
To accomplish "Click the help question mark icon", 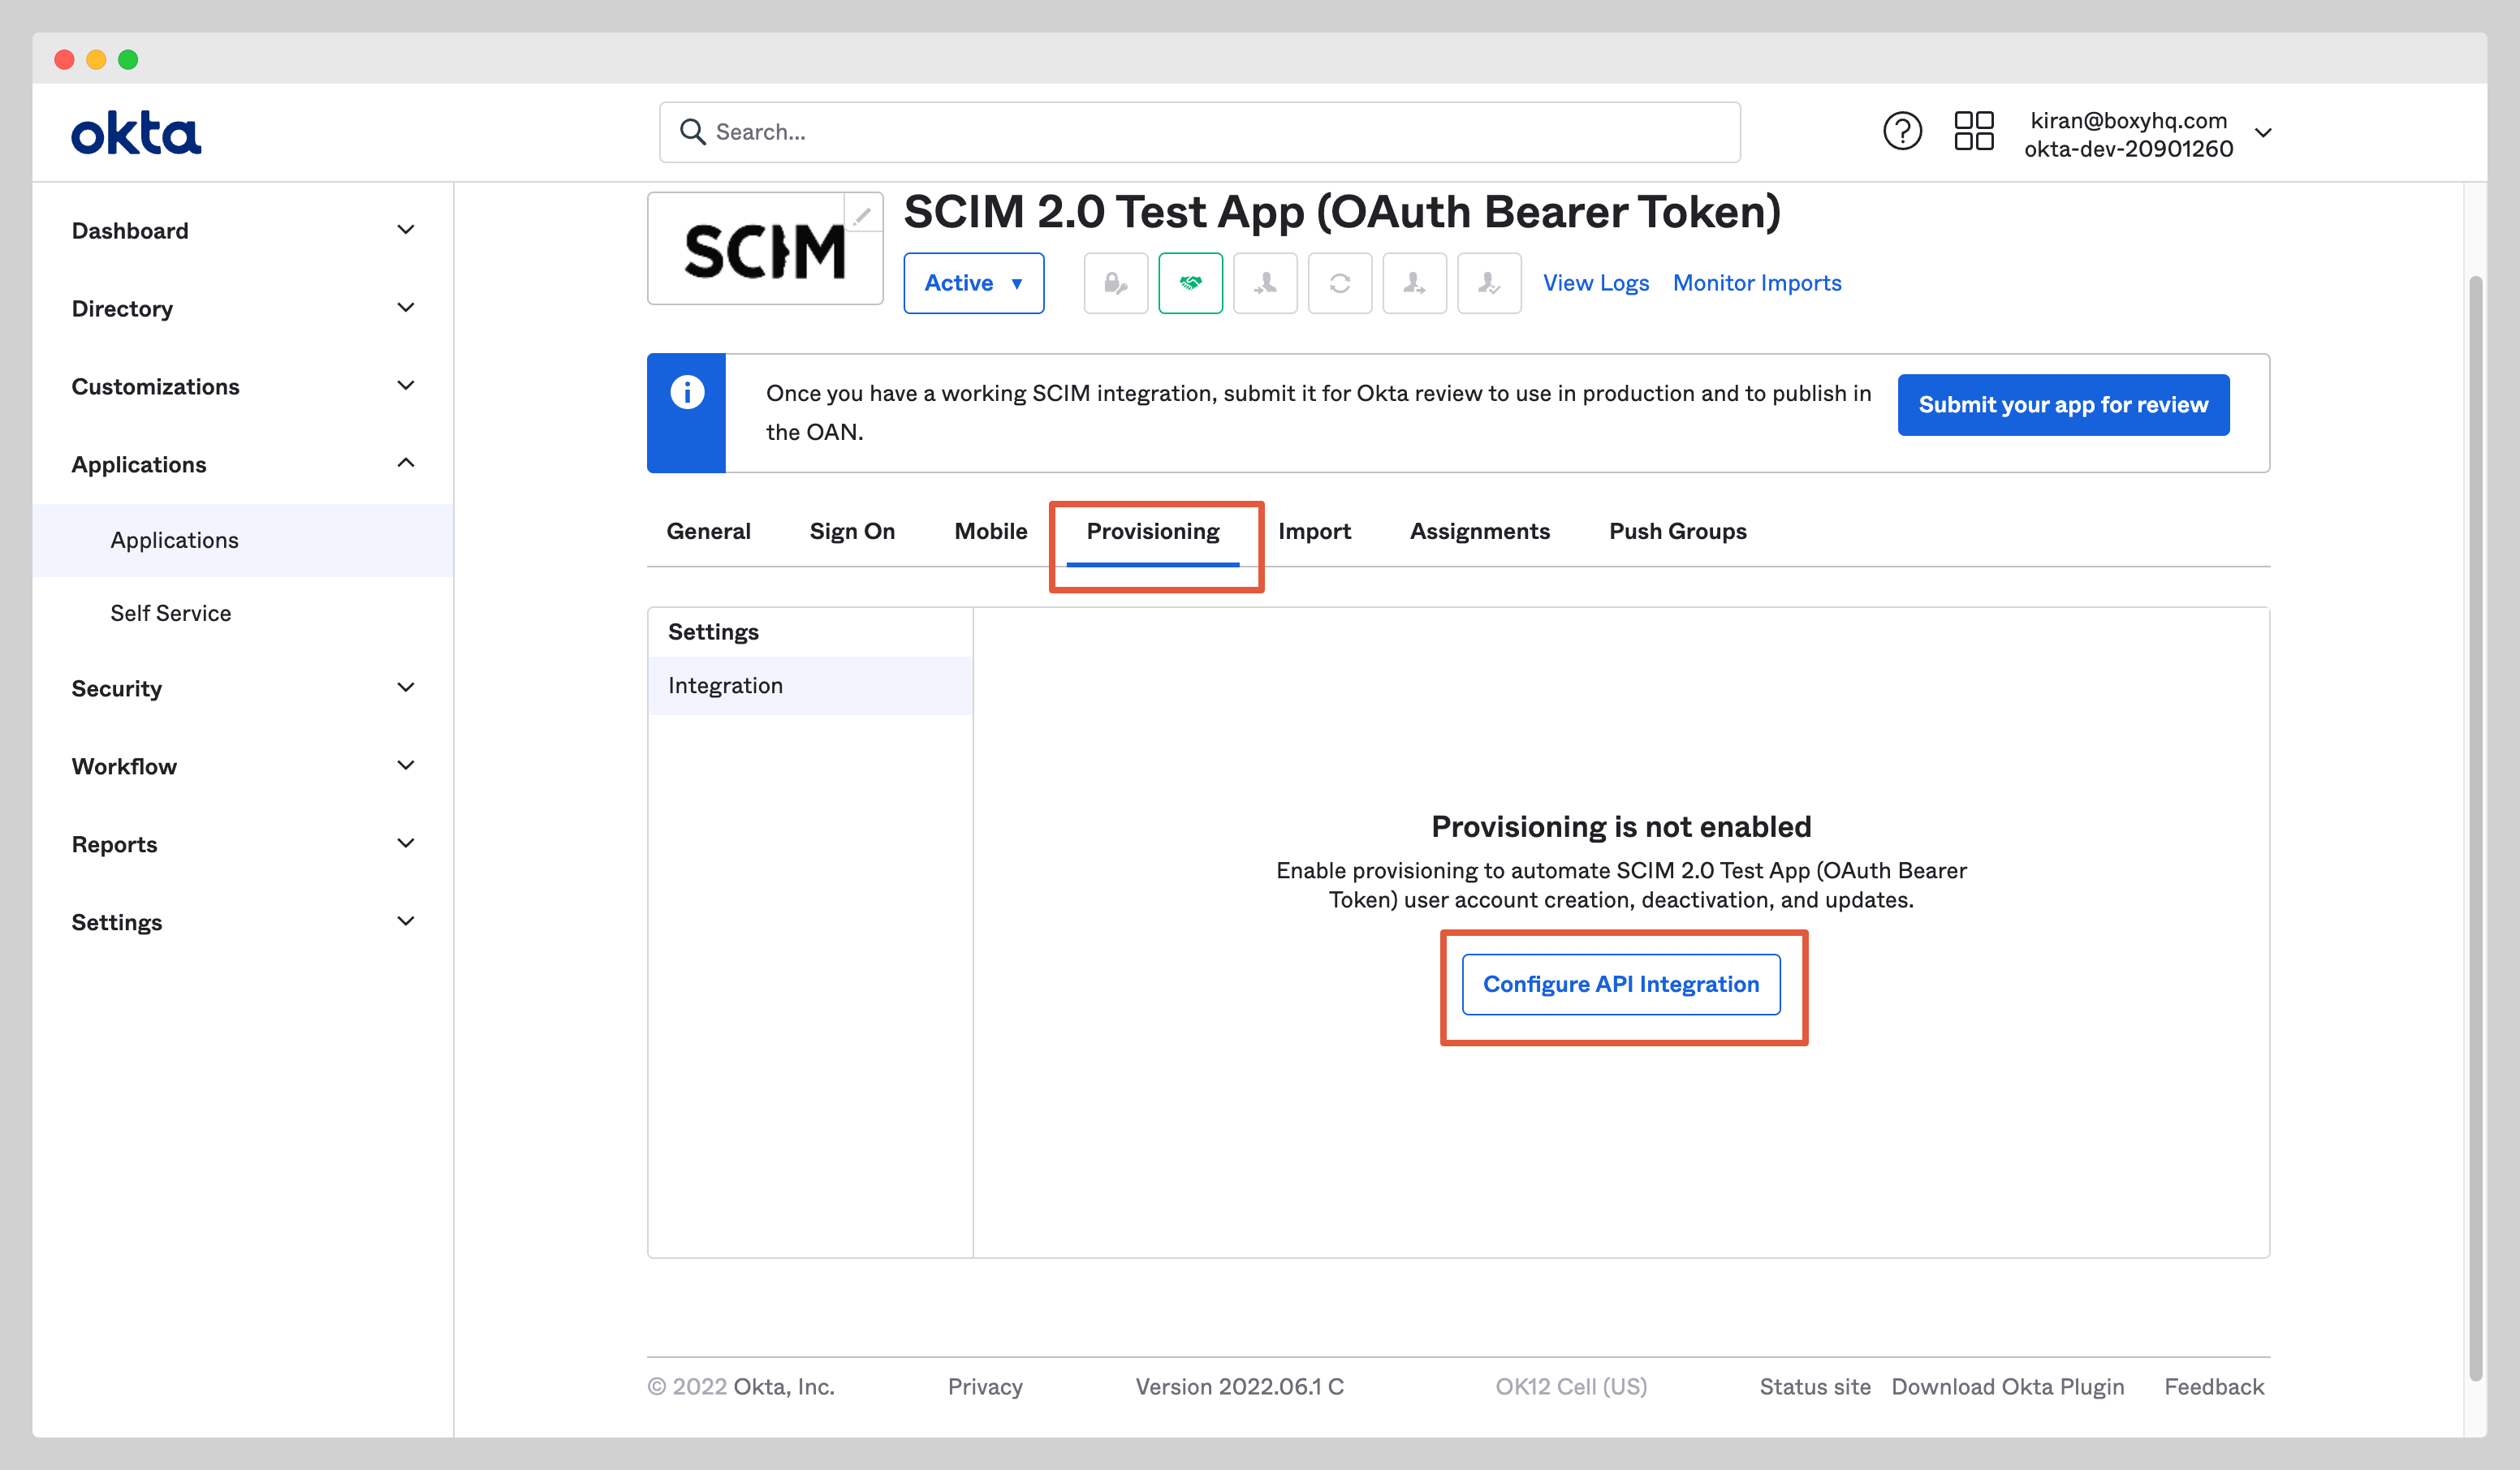I will (1903, 131).
